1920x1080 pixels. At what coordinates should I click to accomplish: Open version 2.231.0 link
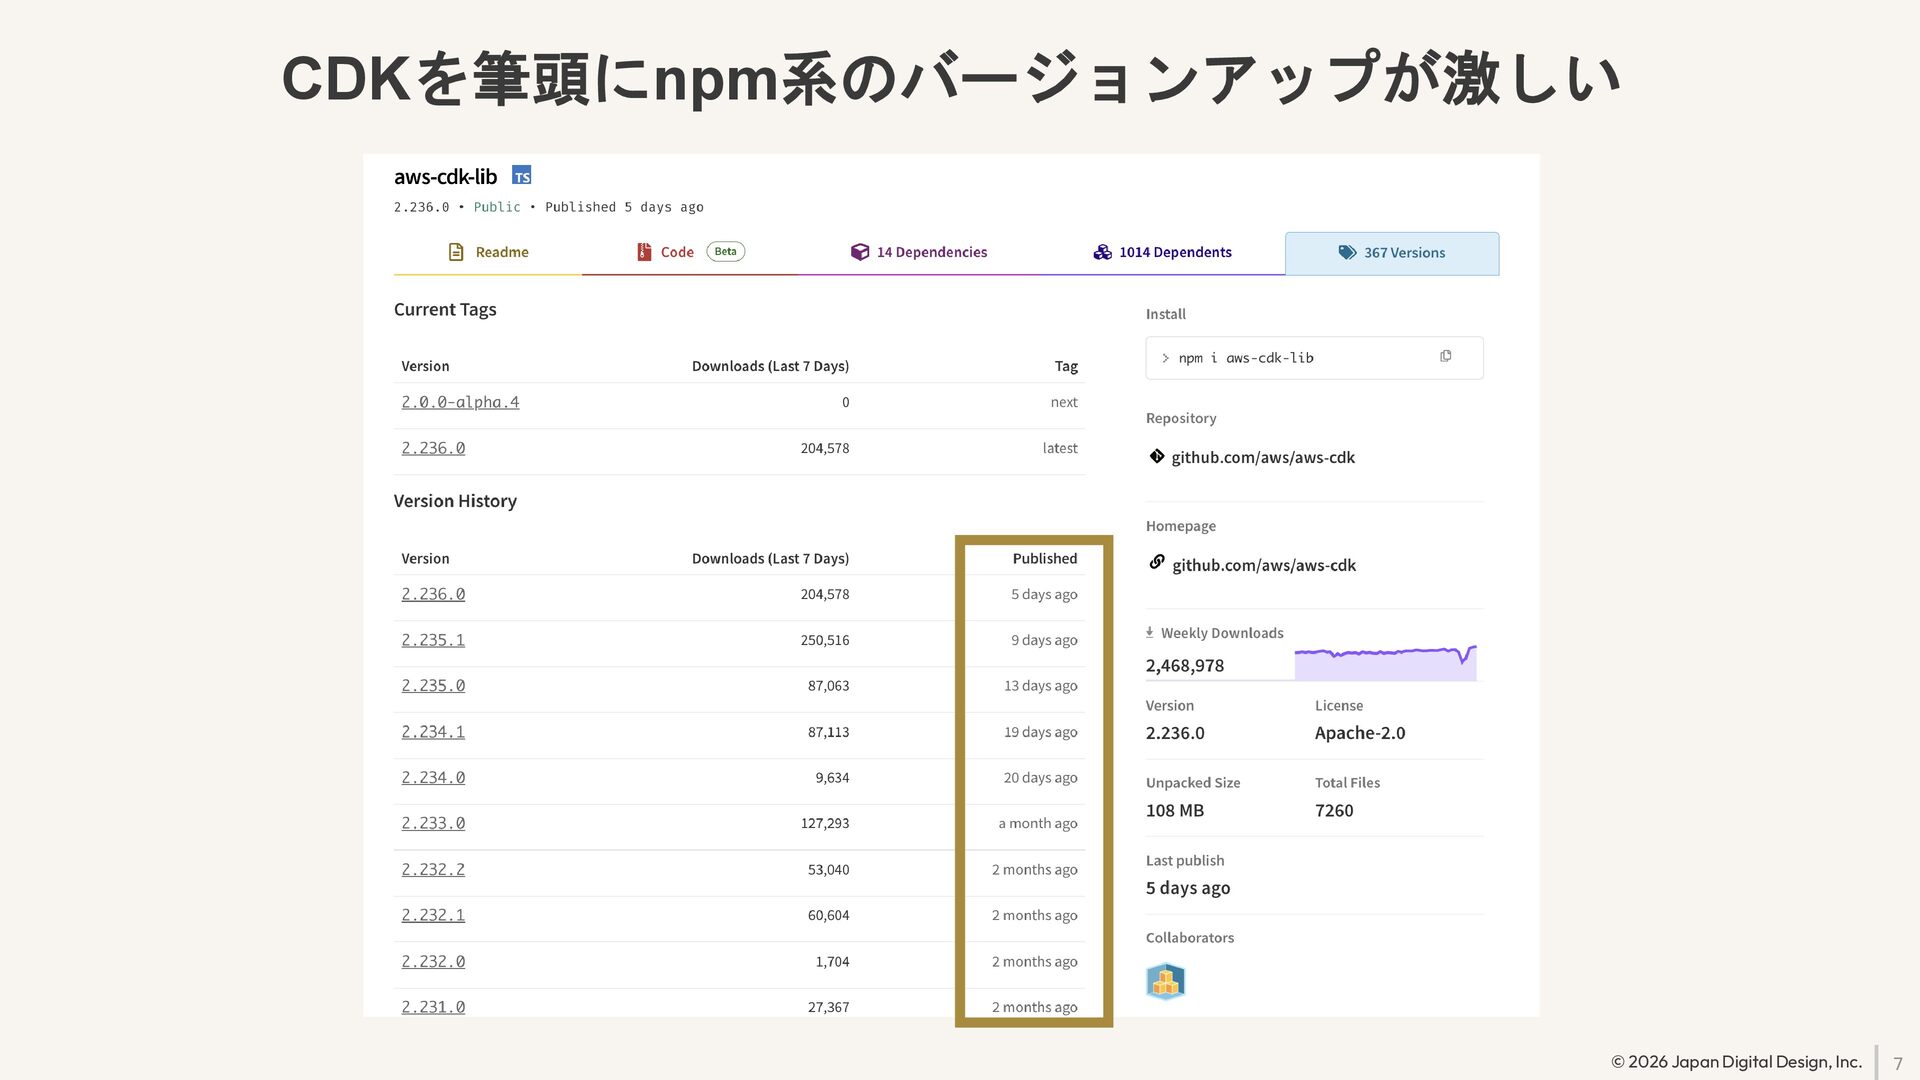(433, 1007)
